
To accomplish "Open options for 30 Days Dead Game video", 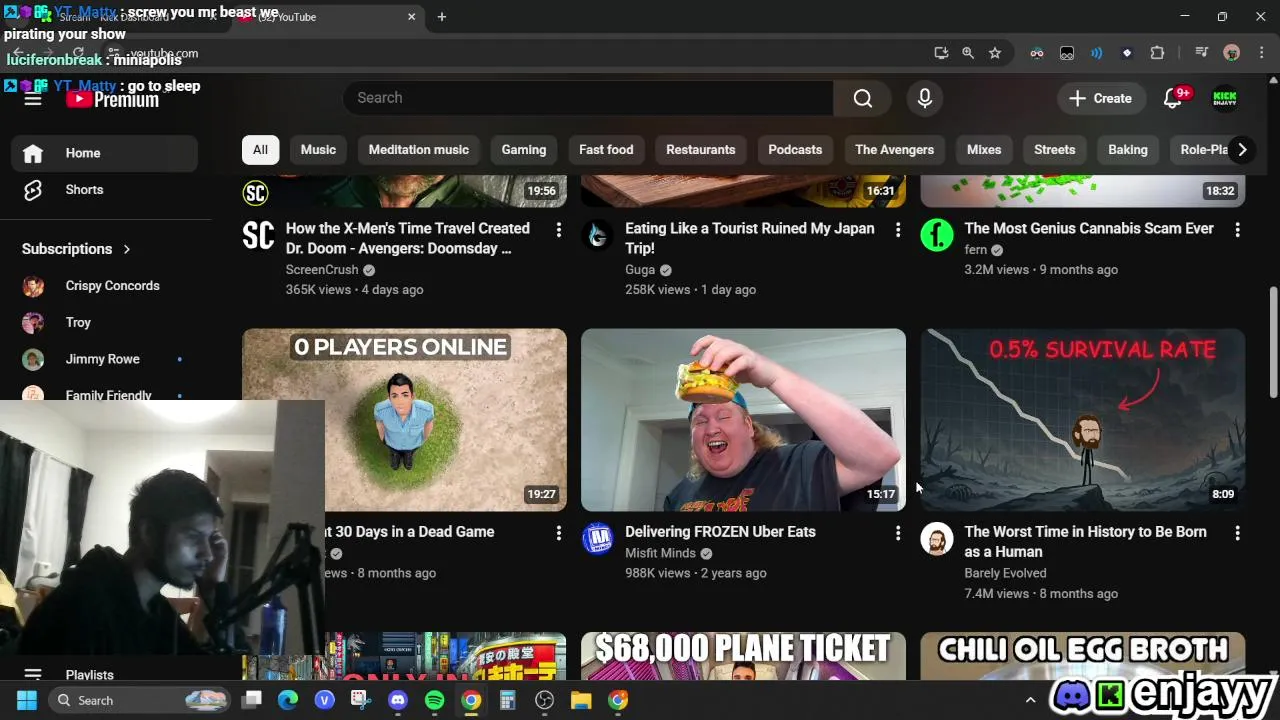I will 558,534.
